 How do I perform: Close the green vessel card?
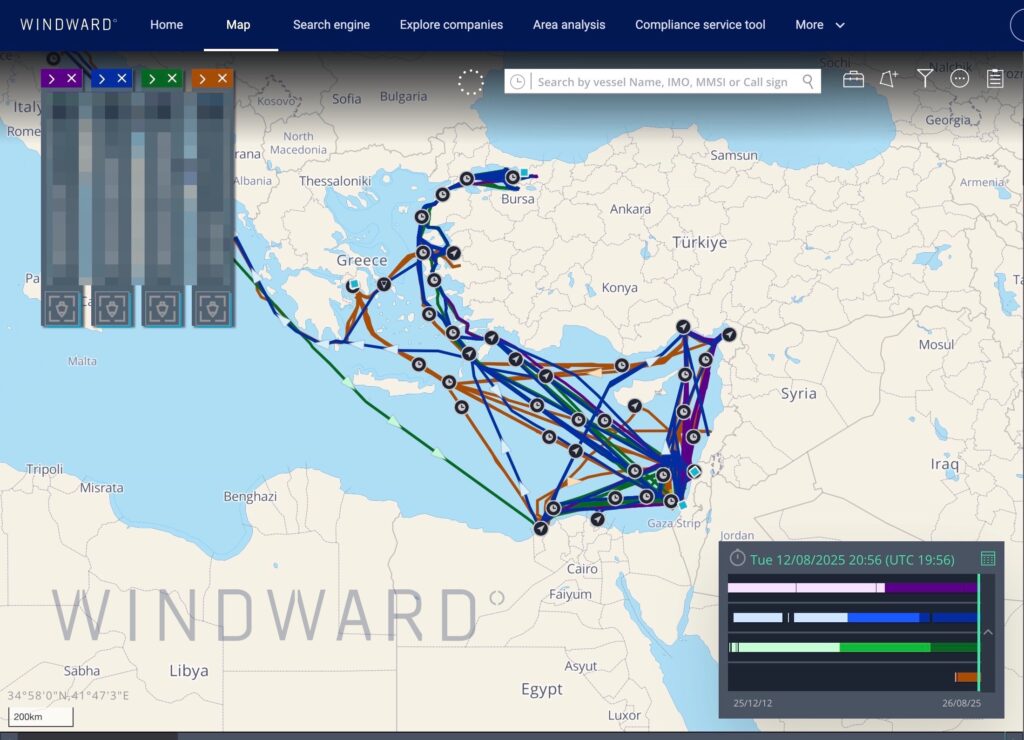172,78
